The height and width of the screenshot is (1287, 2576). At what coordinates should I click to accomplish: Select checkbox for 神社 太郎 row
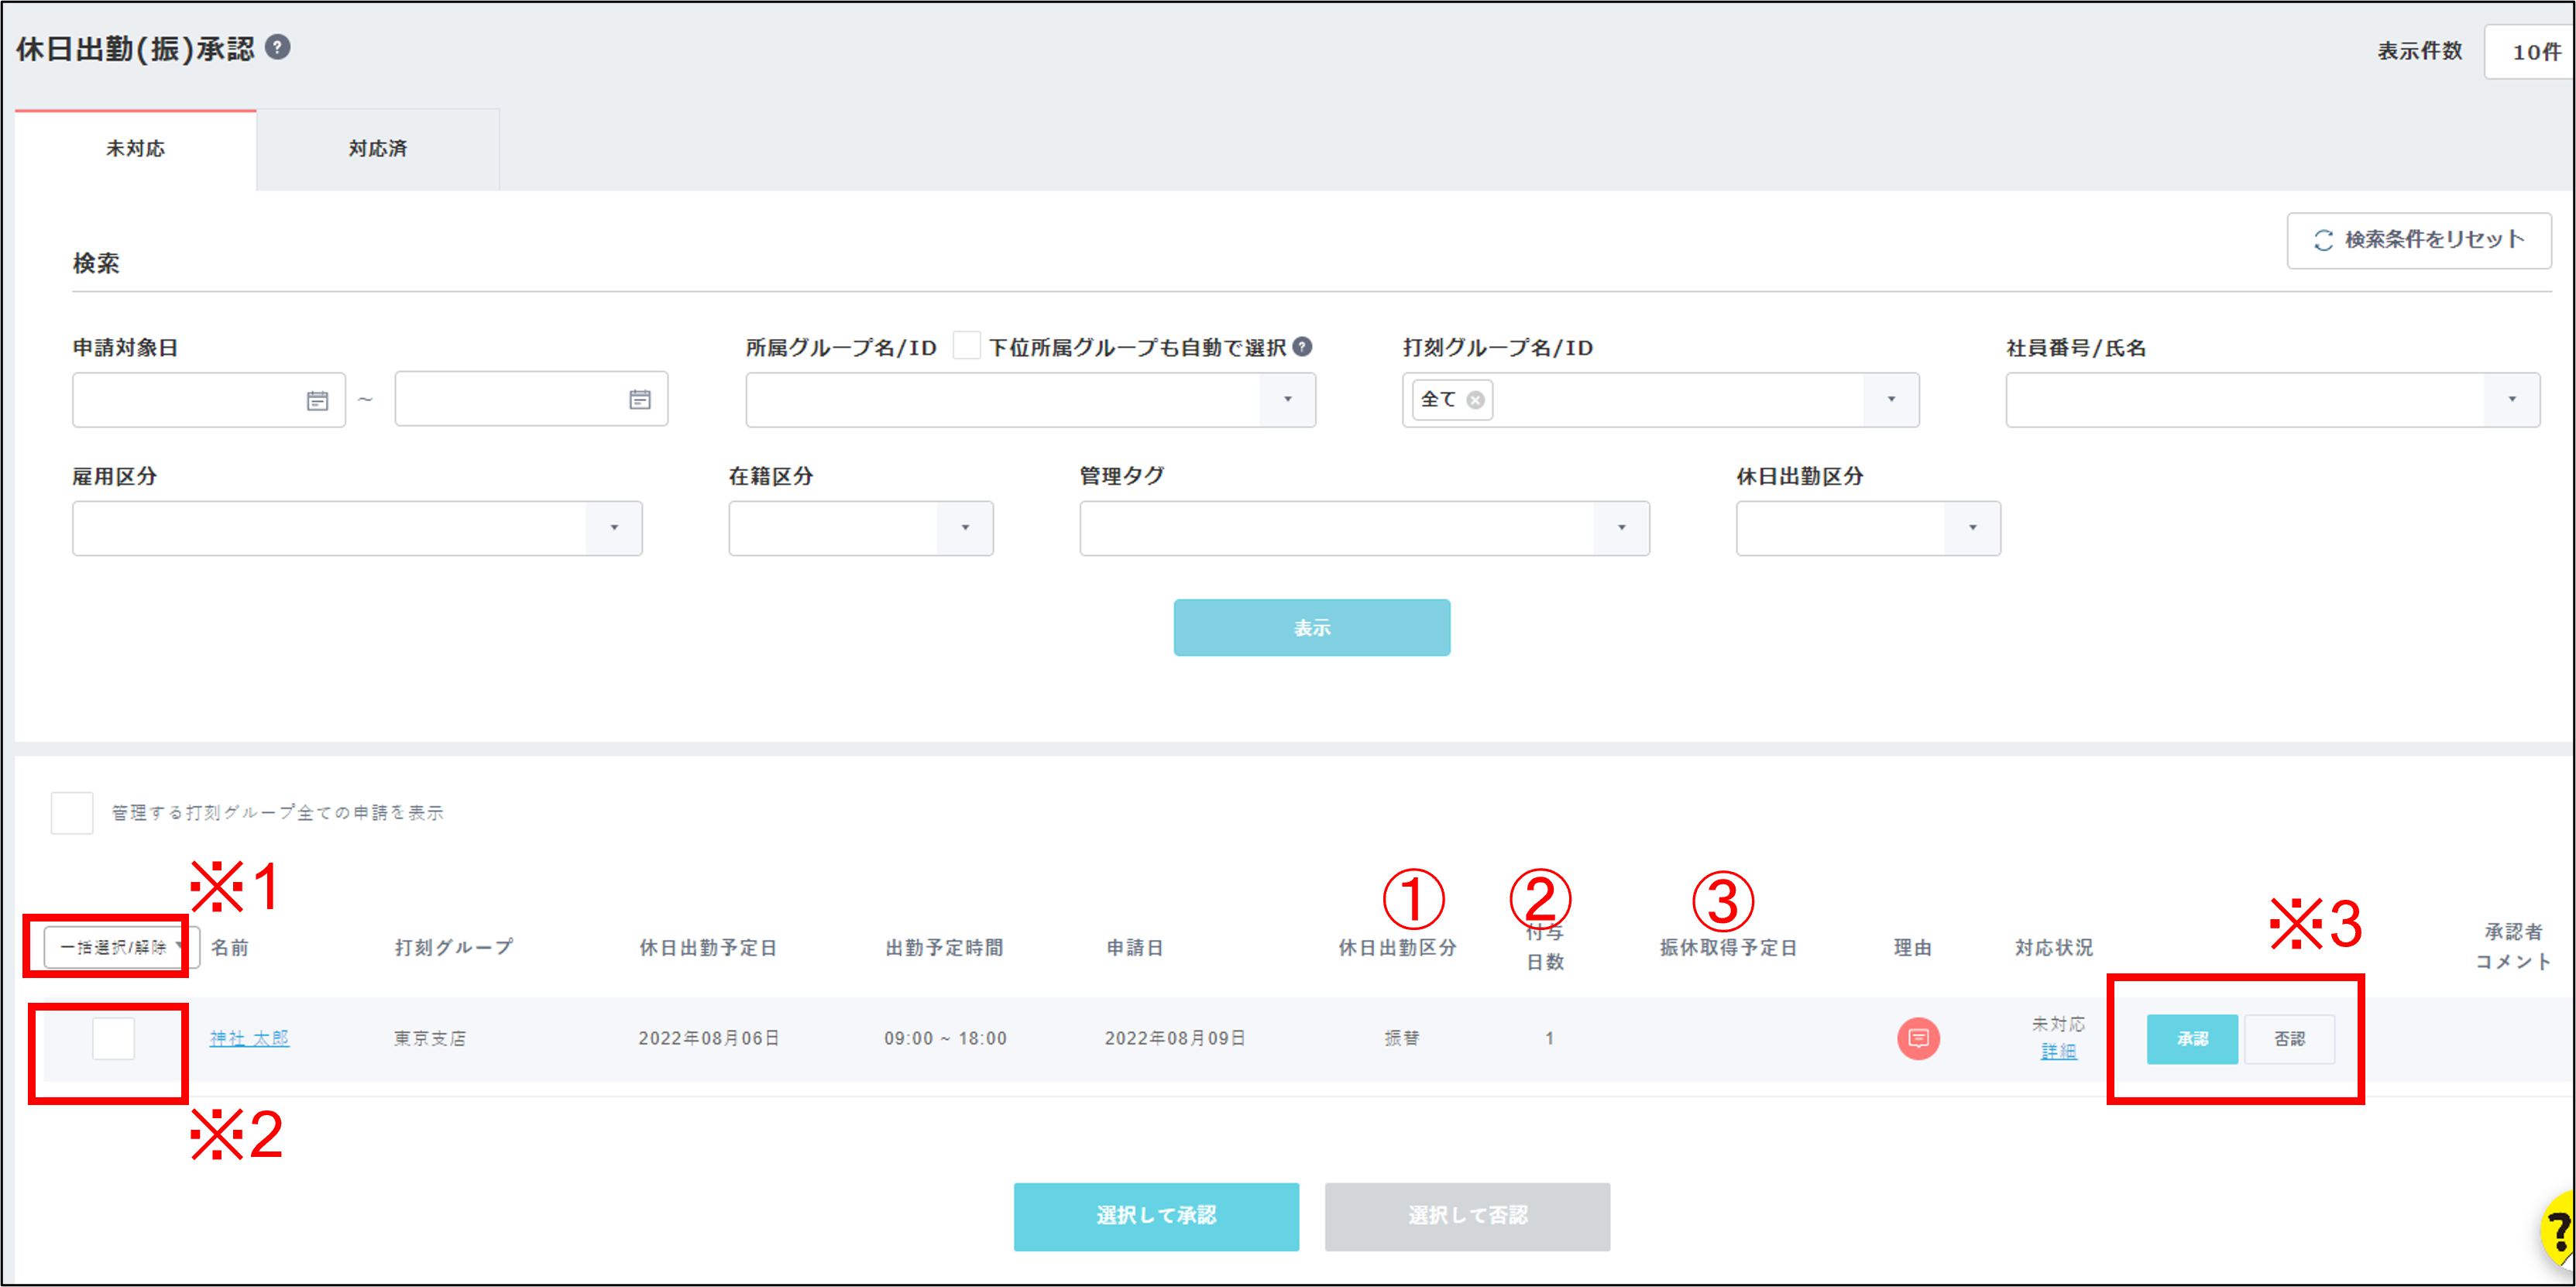(113, 1038)
